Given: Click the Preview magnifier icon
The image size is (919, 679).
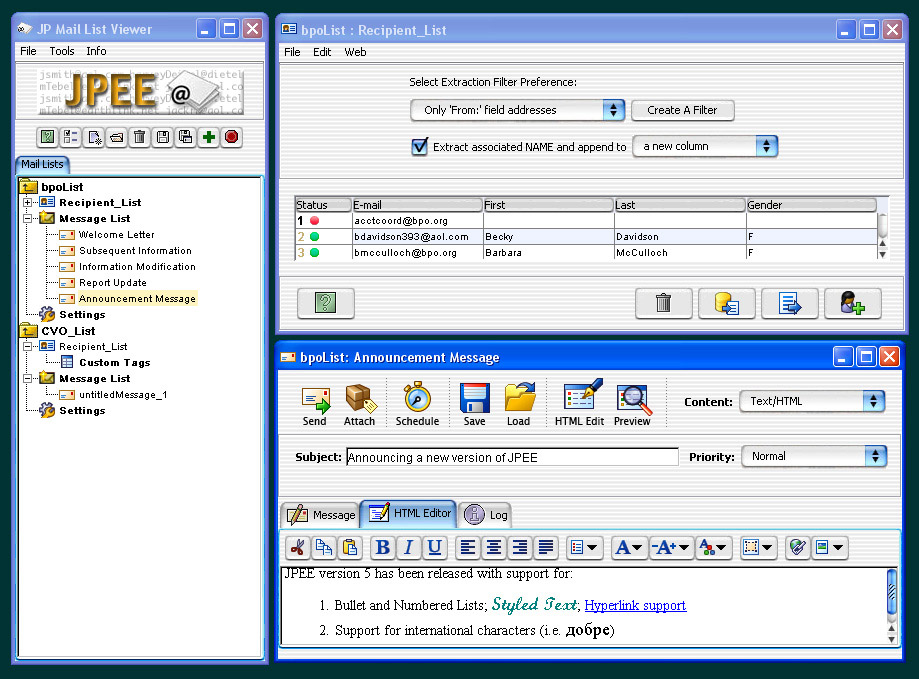Looking at the screenshot, I should (632, 405).
